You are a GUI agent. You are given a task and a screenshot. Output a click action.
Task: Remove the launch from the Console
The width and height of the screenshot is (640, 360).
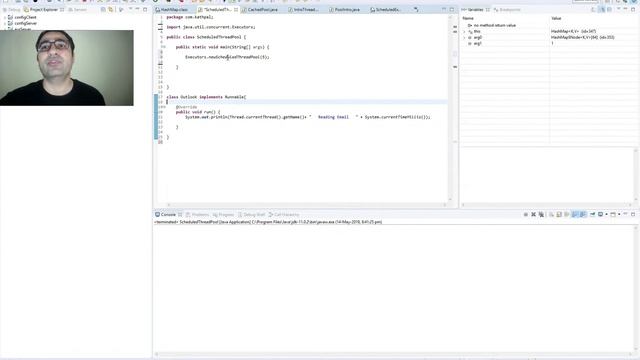[533, 214]
